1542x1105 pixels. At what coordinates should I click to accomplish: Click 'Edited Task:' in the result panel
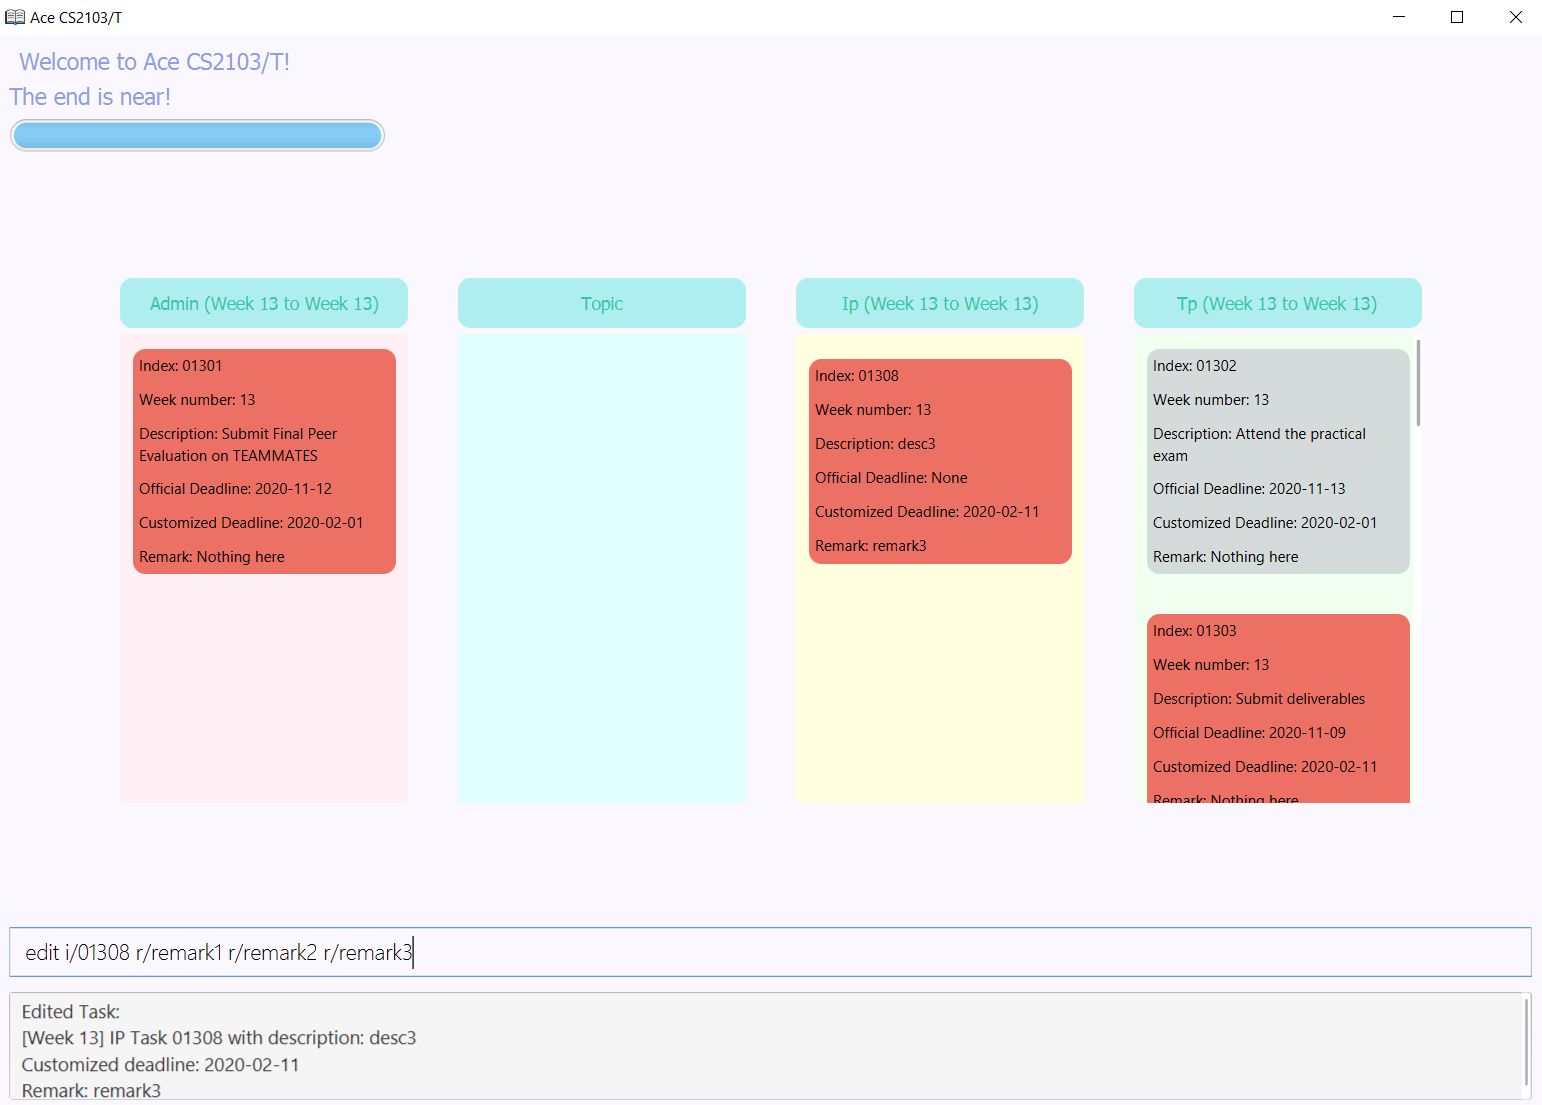pyautogui.click(x=71, y=1012)
